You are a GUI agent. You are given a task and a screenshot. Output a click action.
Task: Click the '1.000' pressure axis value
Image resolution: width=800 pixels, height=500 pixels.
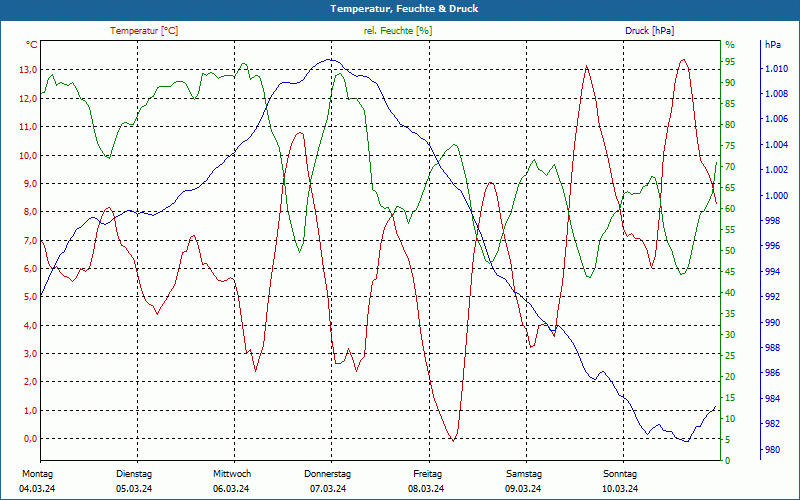[x=776, y=195]
